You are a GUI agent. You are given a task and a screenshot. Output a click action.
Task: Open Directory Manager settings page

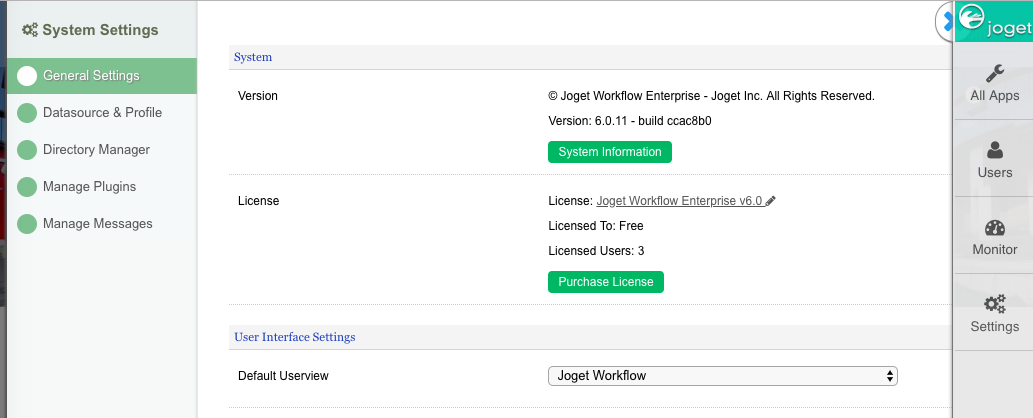click(x=96, y=150)
